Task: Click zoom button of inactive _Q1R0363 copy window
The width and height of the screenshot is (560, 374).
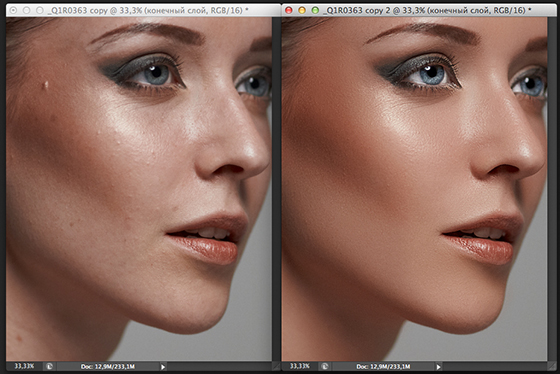Action: pyautogui.click(x=40, y=10)
